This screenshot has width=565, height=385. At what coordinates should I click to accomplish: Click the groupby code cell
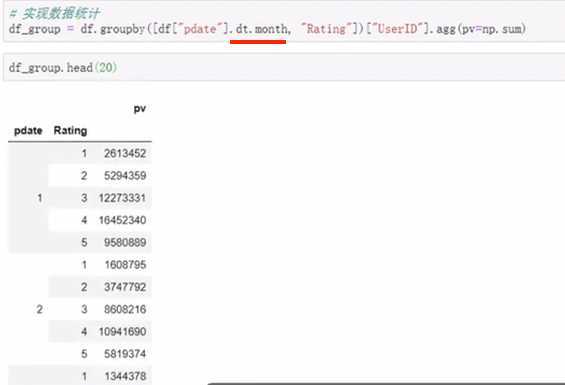(284, 22)
